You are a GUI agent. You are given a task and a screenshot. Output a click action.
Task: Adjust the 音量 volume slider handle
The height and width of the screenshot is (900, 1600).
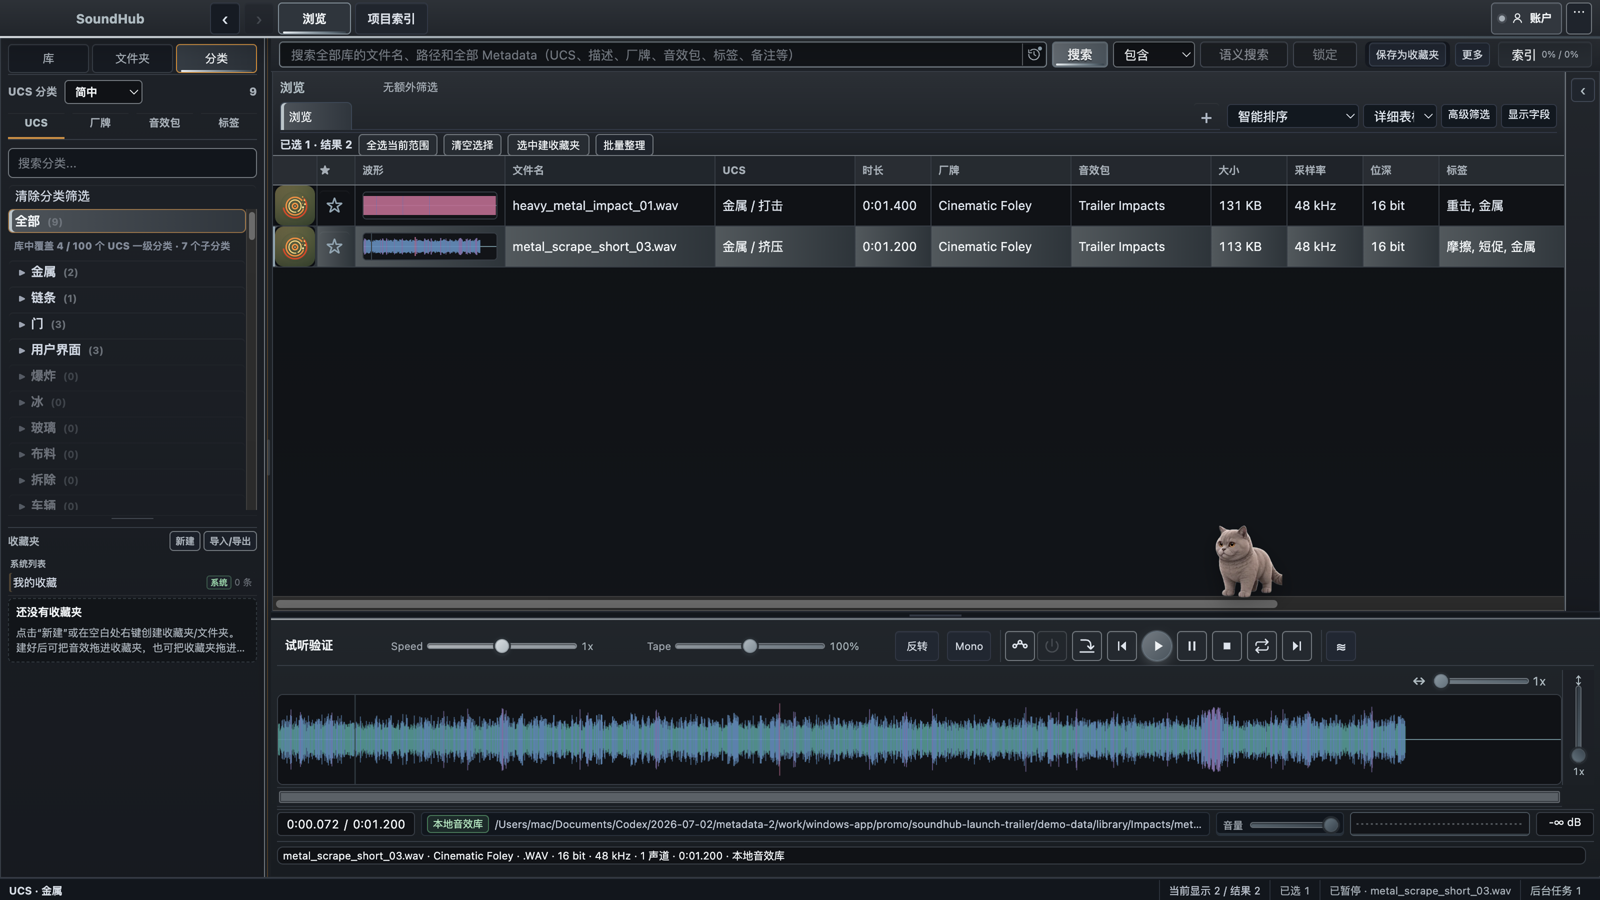[x=1331, y=825]
